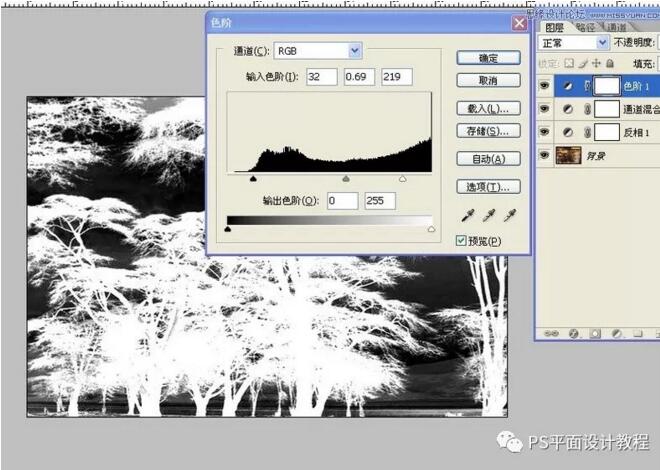Click the 选项(T)... options button
Screen dimensions: 660x470
pos(488,187)
